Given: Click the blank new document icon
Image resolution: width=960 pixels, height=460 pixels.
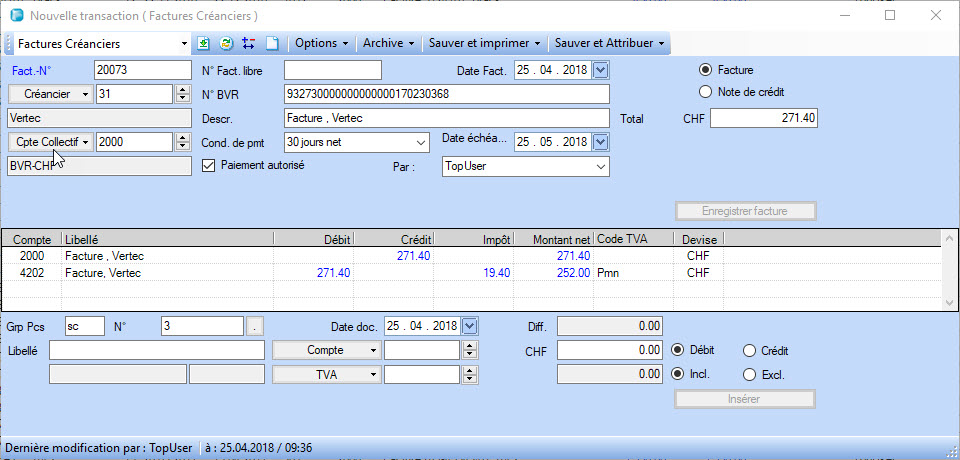Looking at the screenshot, I should point(271,43).
